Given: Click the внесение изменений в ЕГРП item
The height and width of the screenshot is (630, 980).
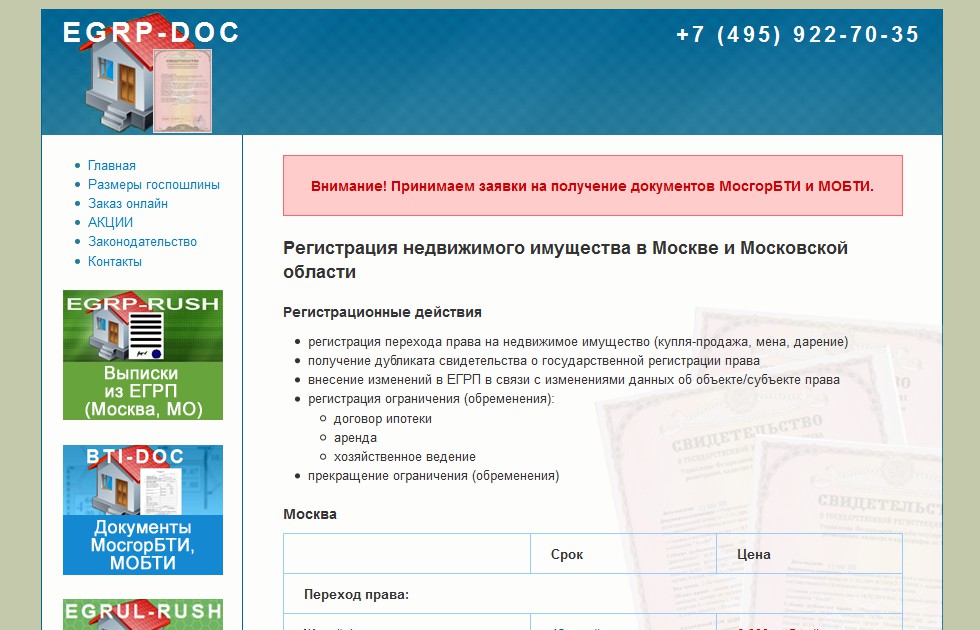Looking at the screenshot, I should 574,380.
